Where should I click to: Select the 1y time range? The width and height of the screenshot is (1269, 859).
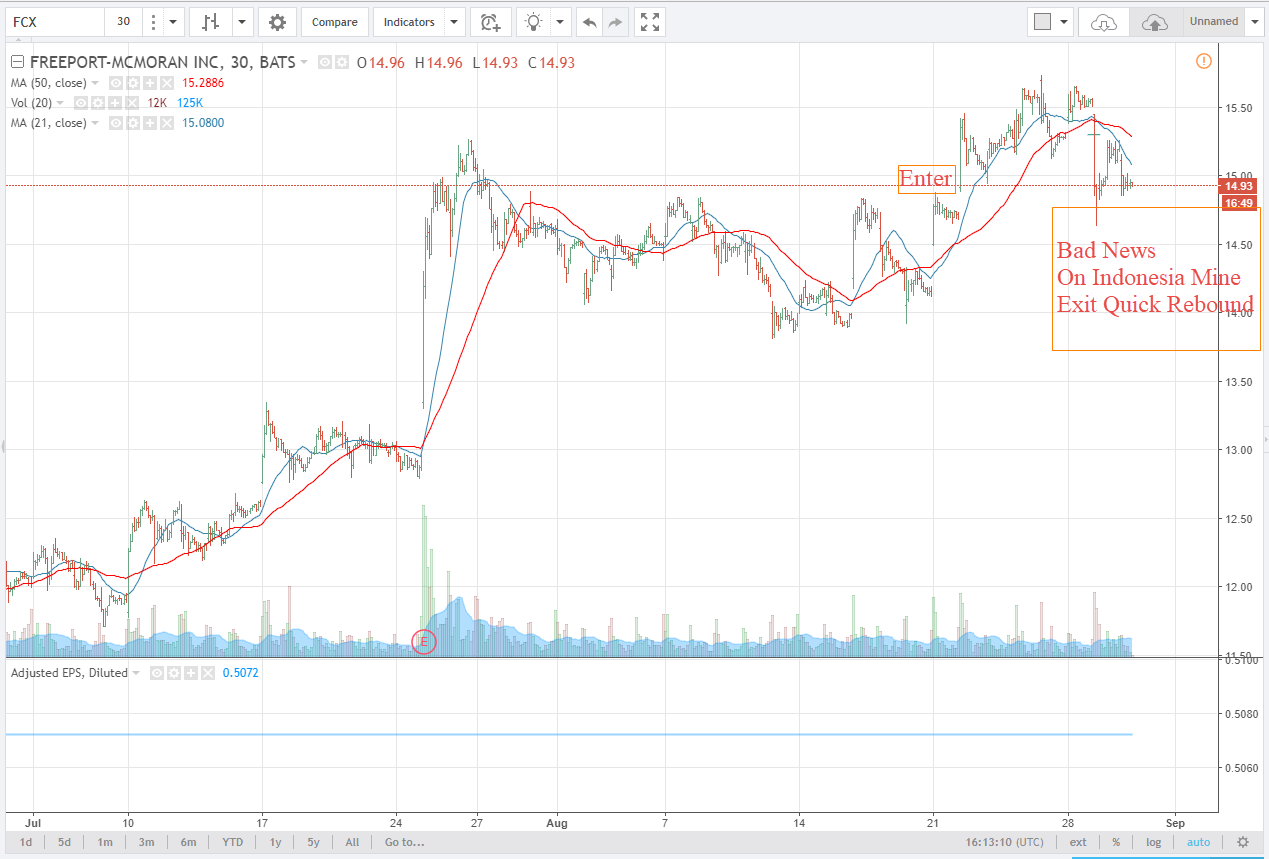(x=275, y=842)
